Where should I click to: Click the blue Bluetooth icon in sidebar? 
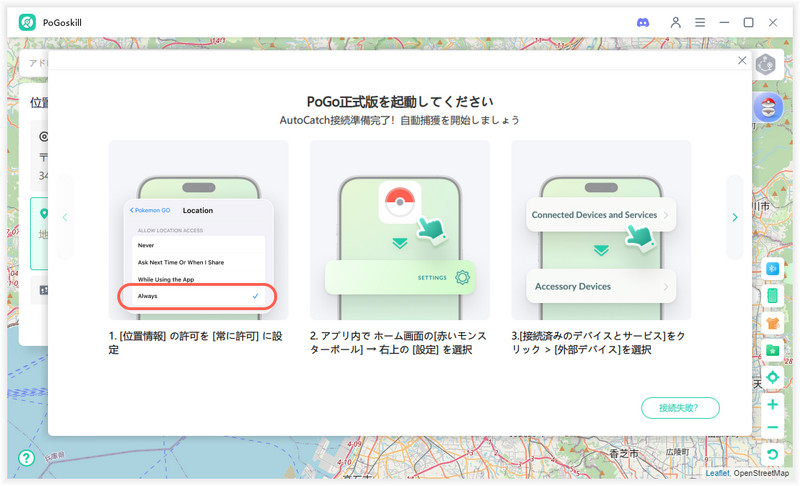(772, 269)
